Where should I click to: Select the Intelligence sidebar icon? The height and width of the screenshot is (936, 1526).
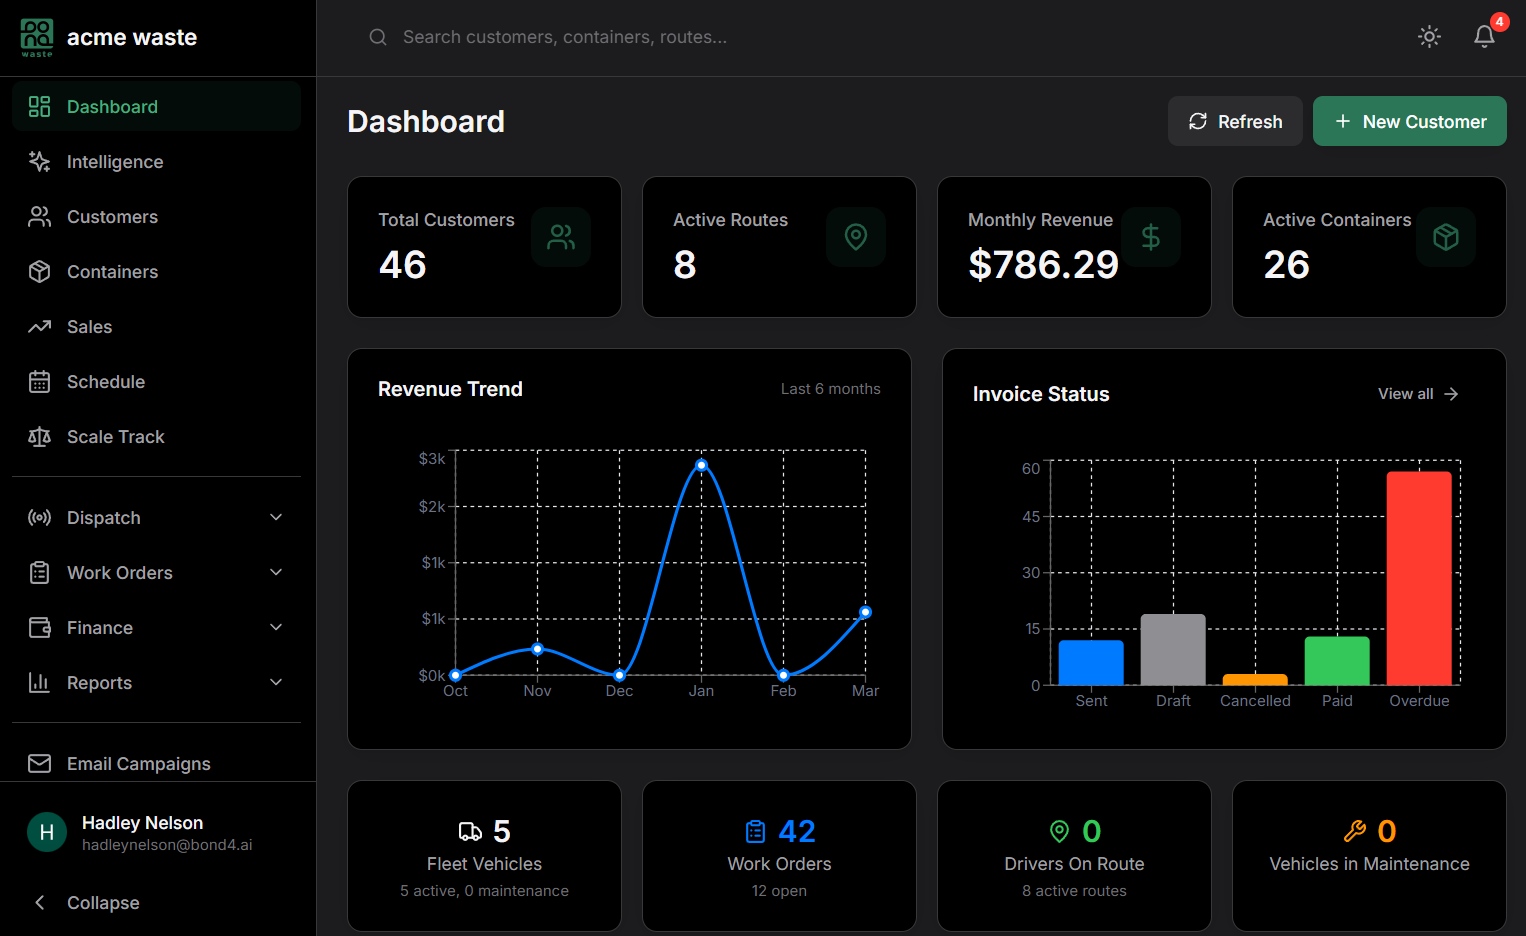[39, 161]
